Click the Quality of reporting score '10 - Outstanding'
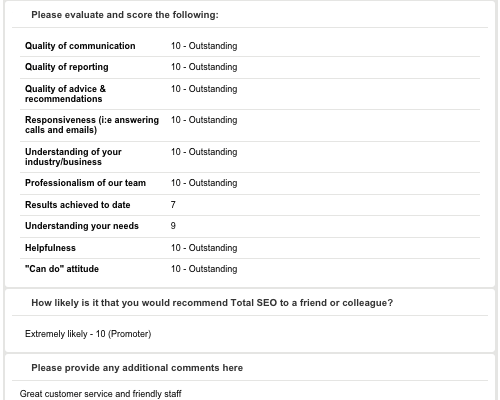The height and width of the screenshot is (400, 500). click(x=204, y=67)
